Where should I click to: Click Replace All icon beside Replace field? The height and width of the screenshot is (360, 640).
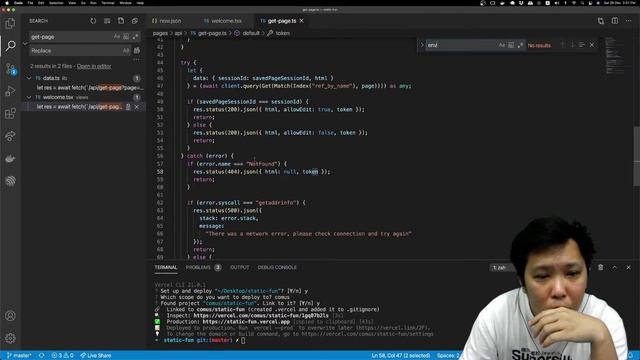(137, 51)
